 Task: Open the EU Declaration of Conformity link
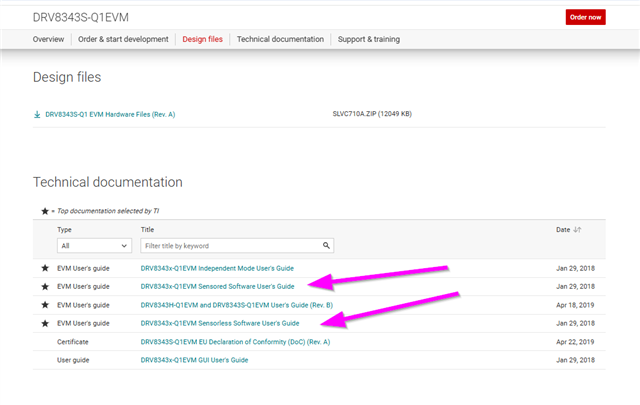[236, 342]
